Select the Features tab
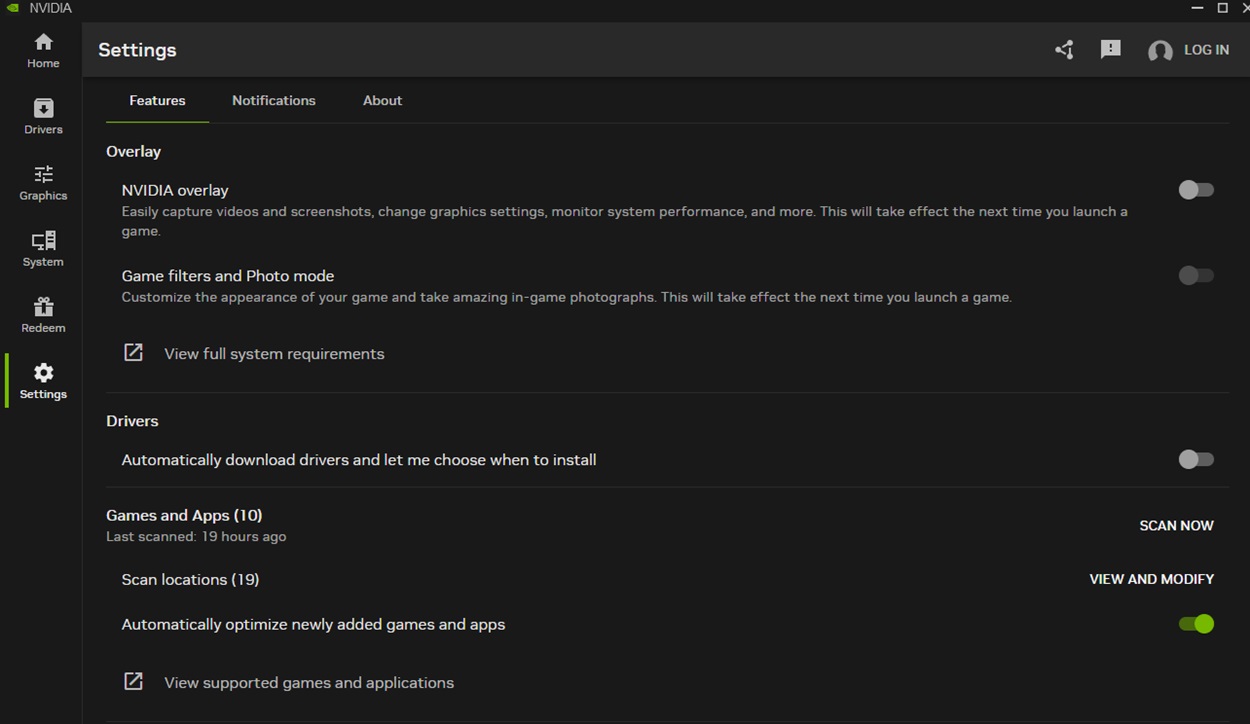Screen dimensions: 1250x724 [x=157, y=101]
